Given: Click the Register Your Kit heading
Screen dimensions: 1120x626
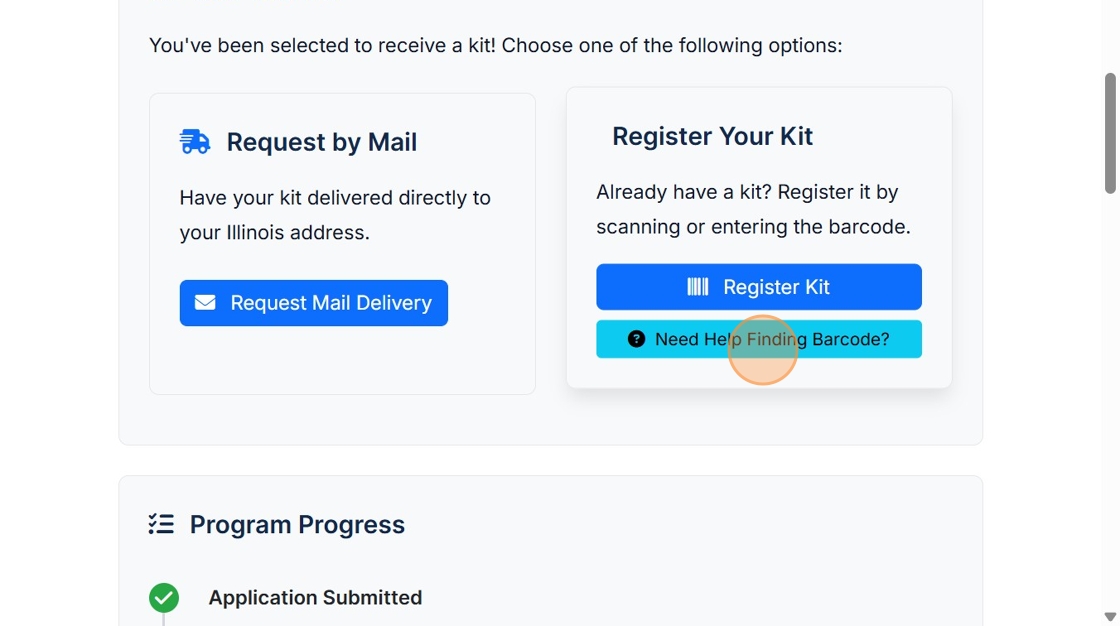Looking at the screenshot, I should click(x=712, y=136).
